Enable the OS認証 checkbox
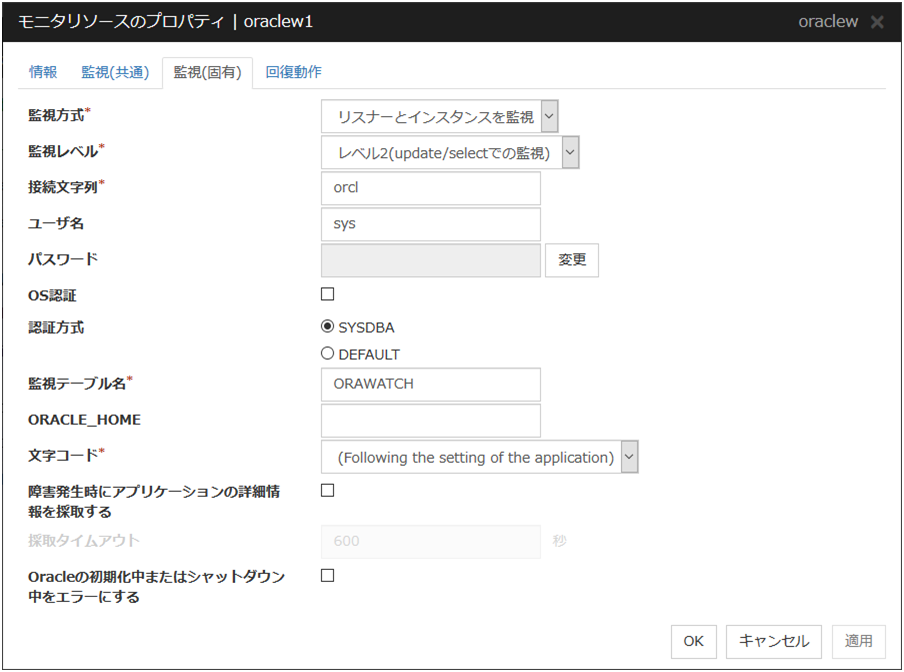 tap(327, 294)
